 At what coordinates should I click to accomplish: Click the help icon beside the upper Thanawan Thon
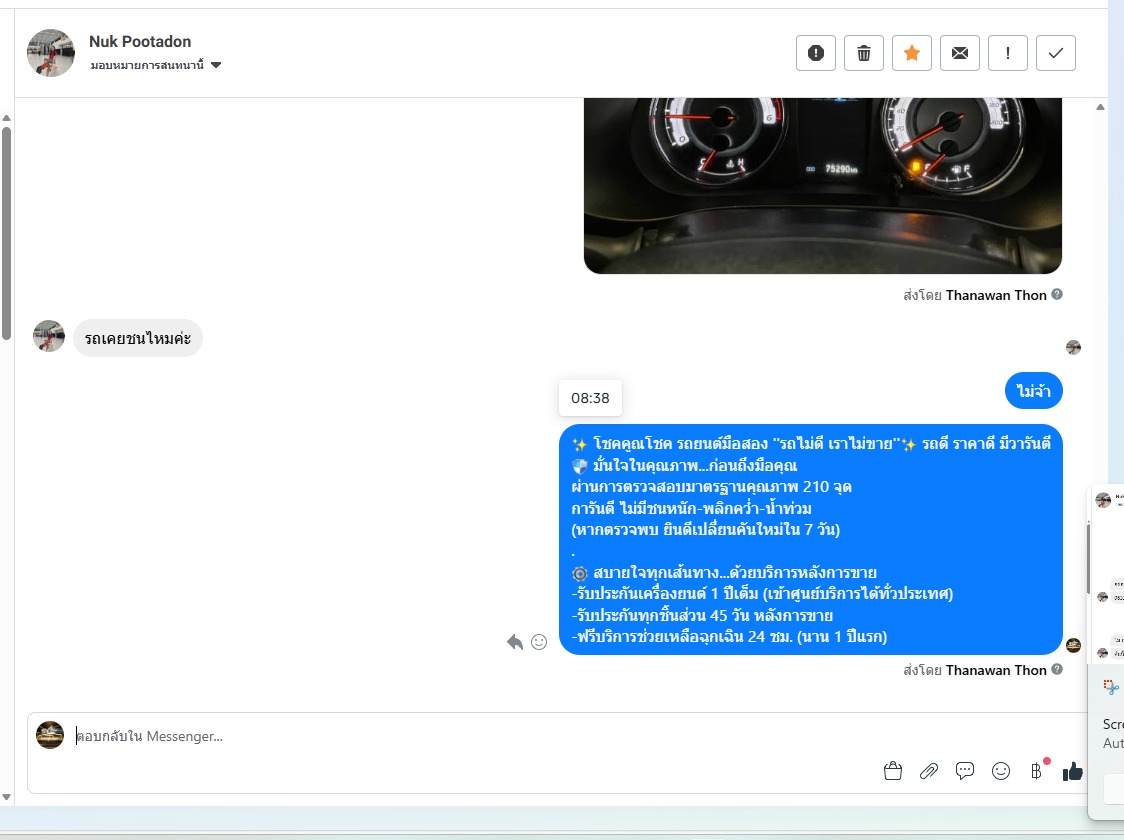click(1057, 294)
